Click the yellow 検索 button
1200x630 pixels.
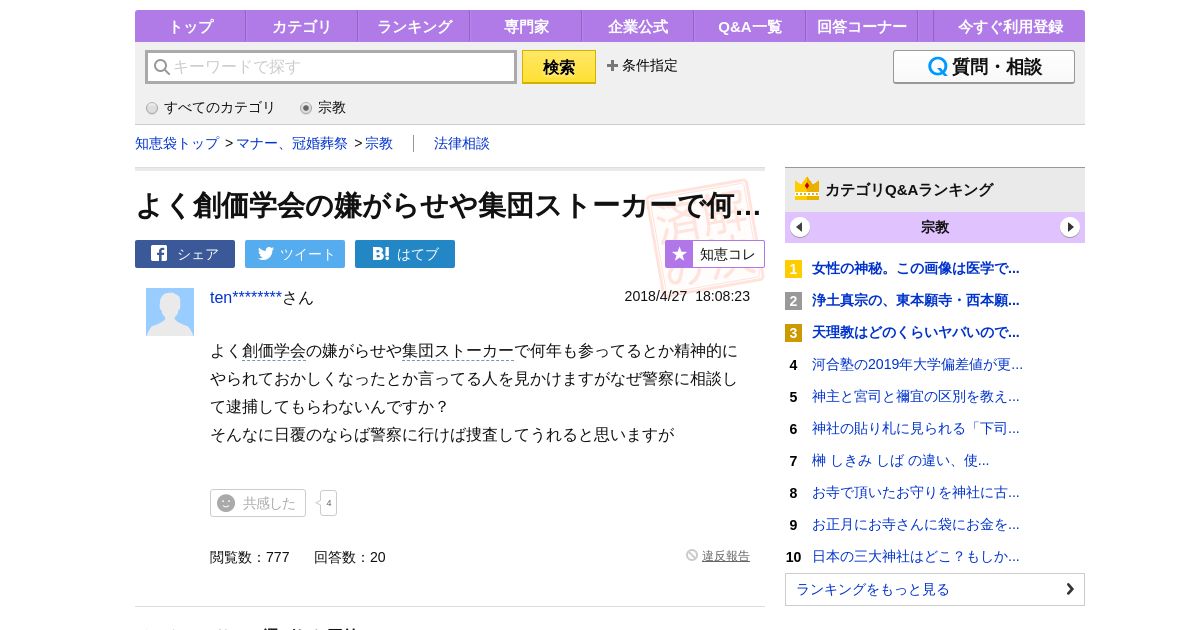point(559,67)
